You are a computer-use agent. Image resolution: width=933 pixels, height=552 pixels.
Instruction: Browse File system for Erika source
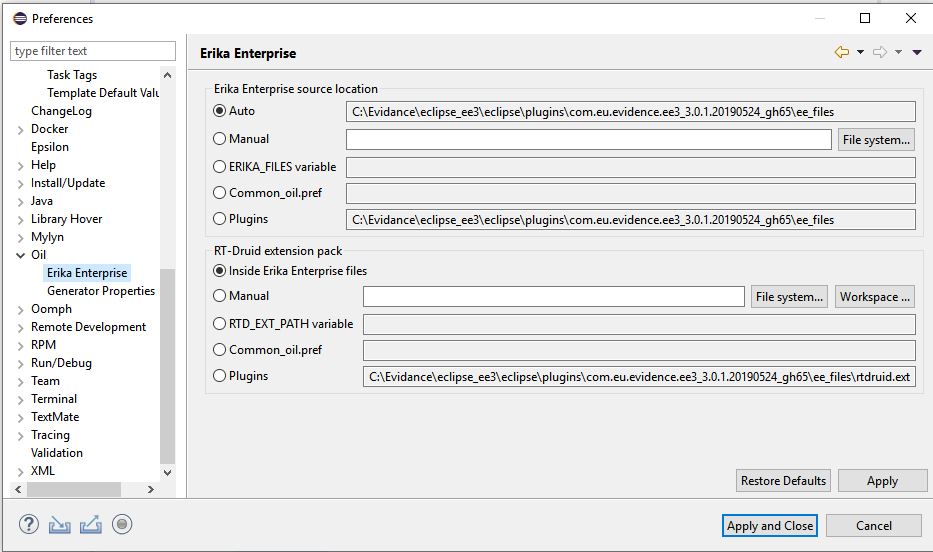pyautogui.click(x=876, y=140)
